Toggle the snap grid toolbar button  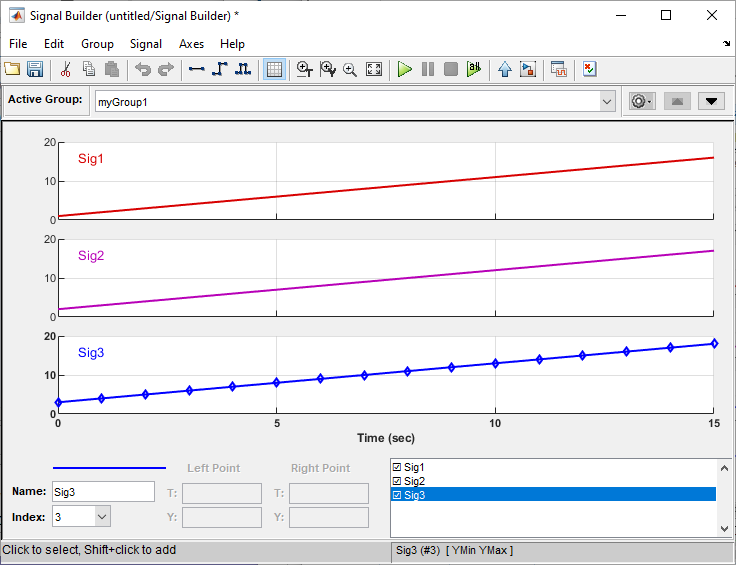coord(274,70)
